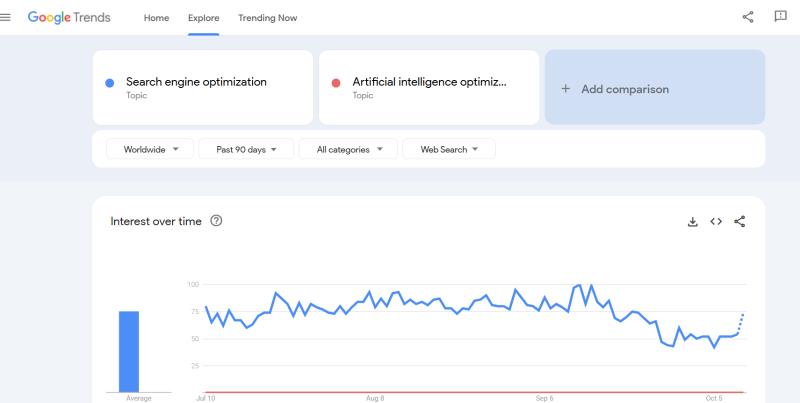The width and height of the screenshot is (800, 403).
Task: Click the blue Average bar in chart
Action: [x=129, y=350]
